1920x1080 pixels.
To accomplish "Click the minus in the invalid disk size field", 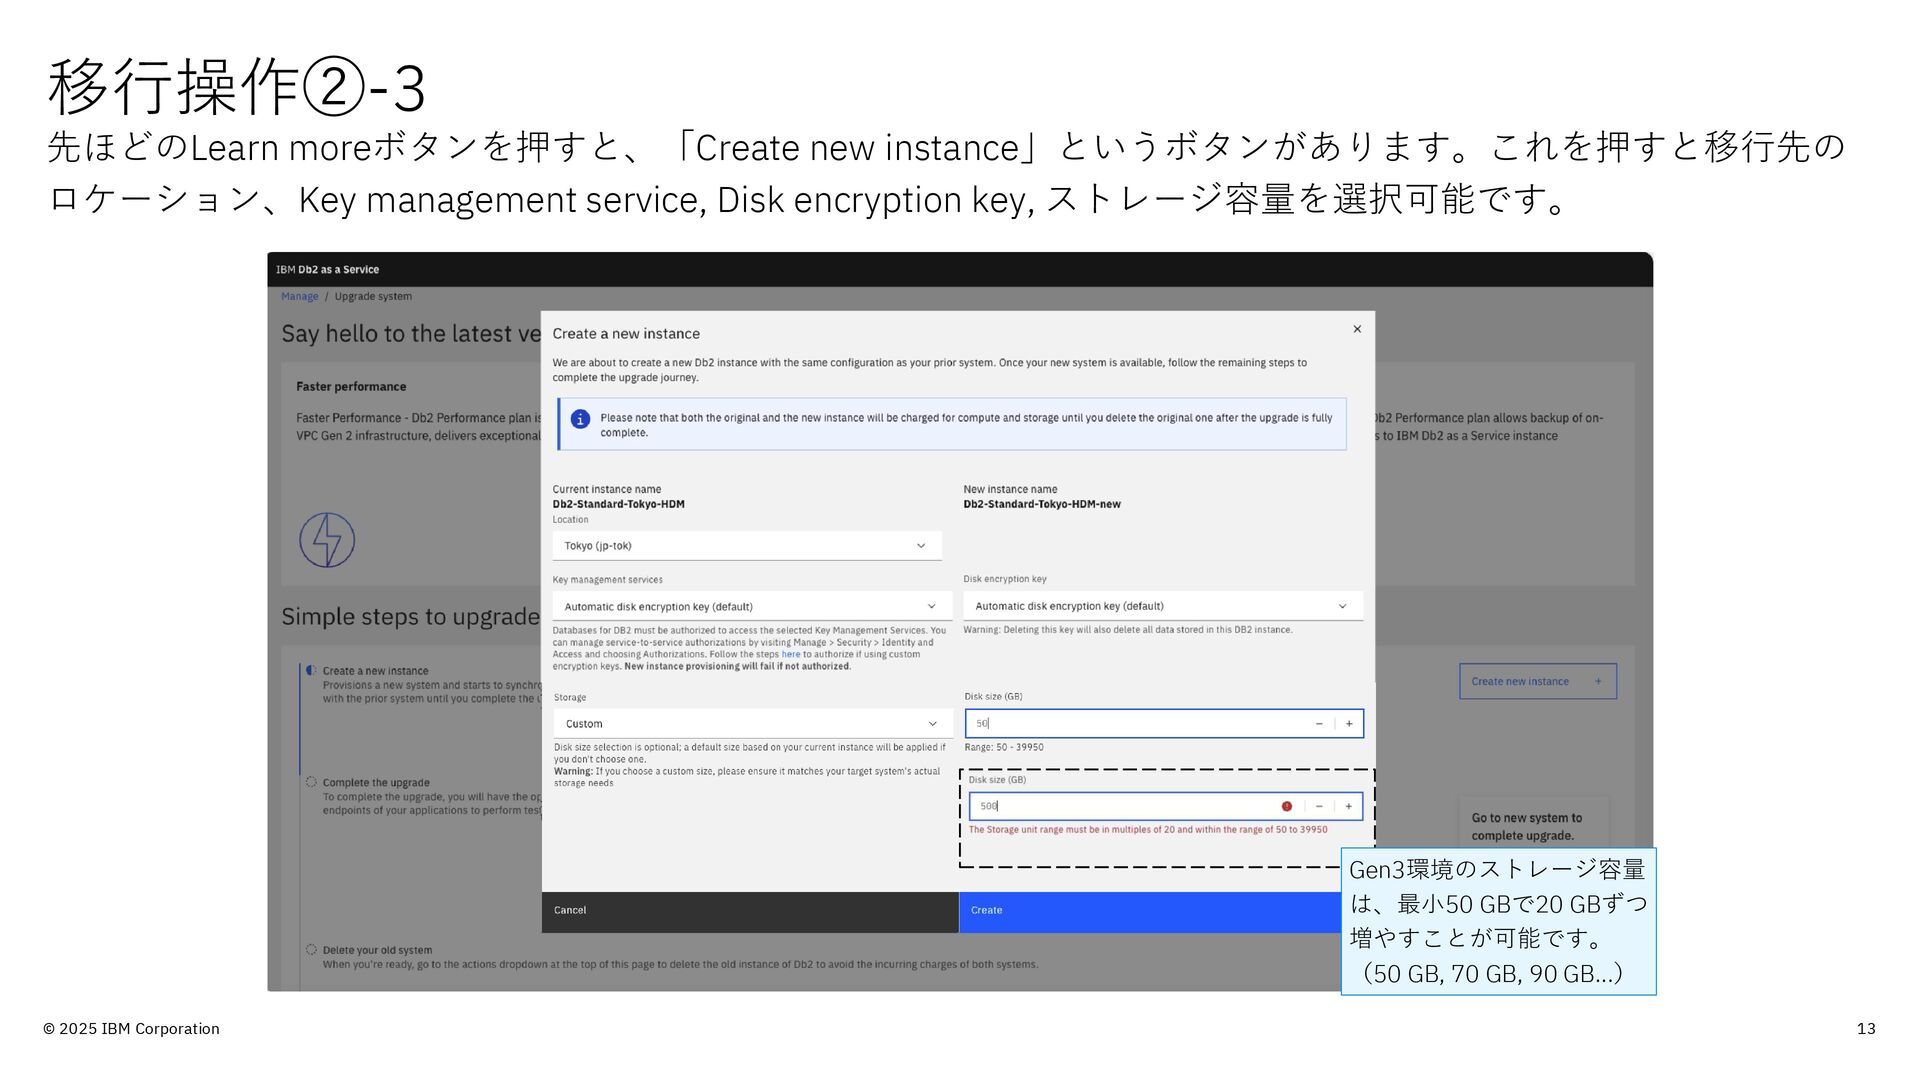I will pos(1319,806).
